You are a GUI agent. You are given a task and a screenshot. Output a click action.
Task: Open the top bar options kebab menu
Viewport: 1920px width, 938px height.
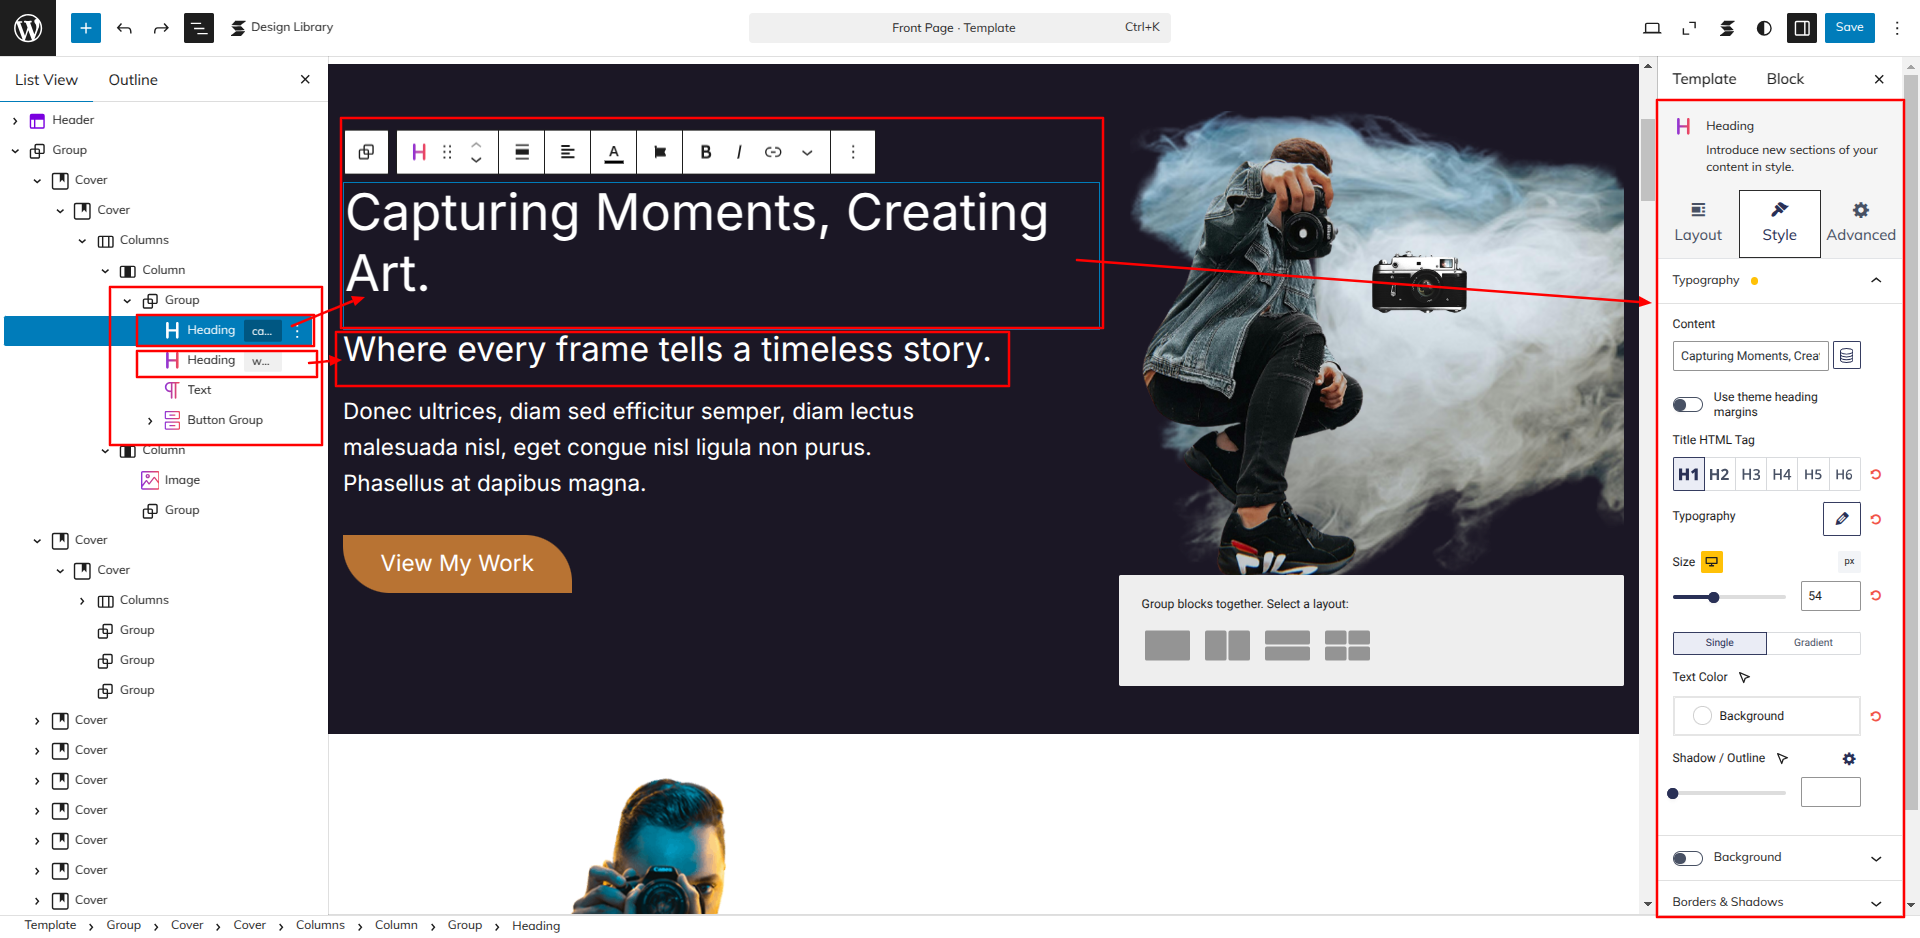[1897, 28]
